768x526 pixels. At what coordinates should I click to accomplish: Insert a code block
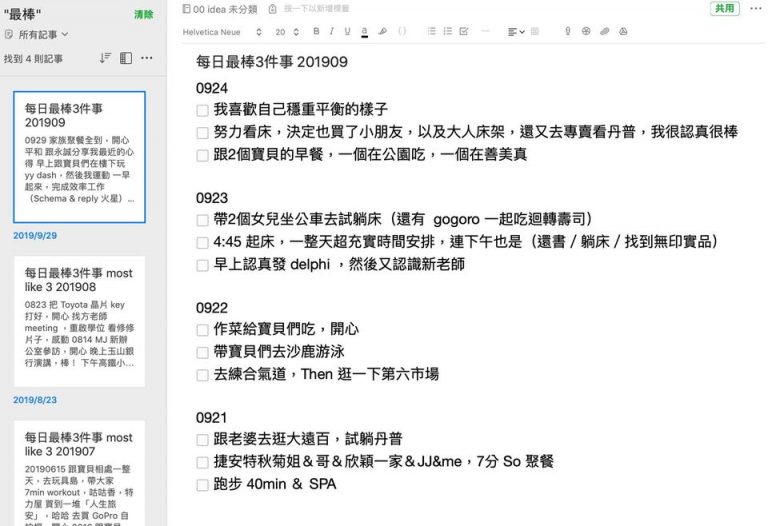(x=402, y=31)
